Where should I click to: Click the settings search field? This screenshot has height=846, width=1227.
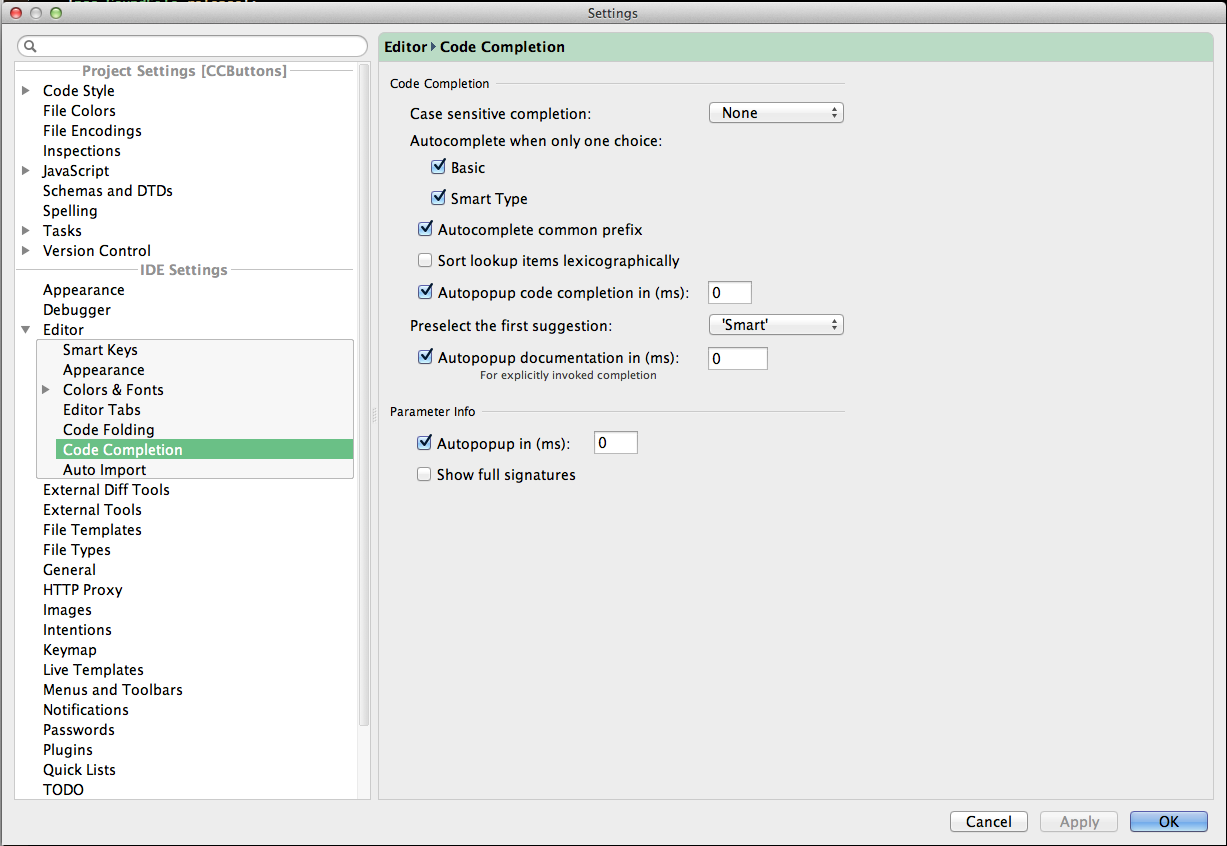(193, 46)
